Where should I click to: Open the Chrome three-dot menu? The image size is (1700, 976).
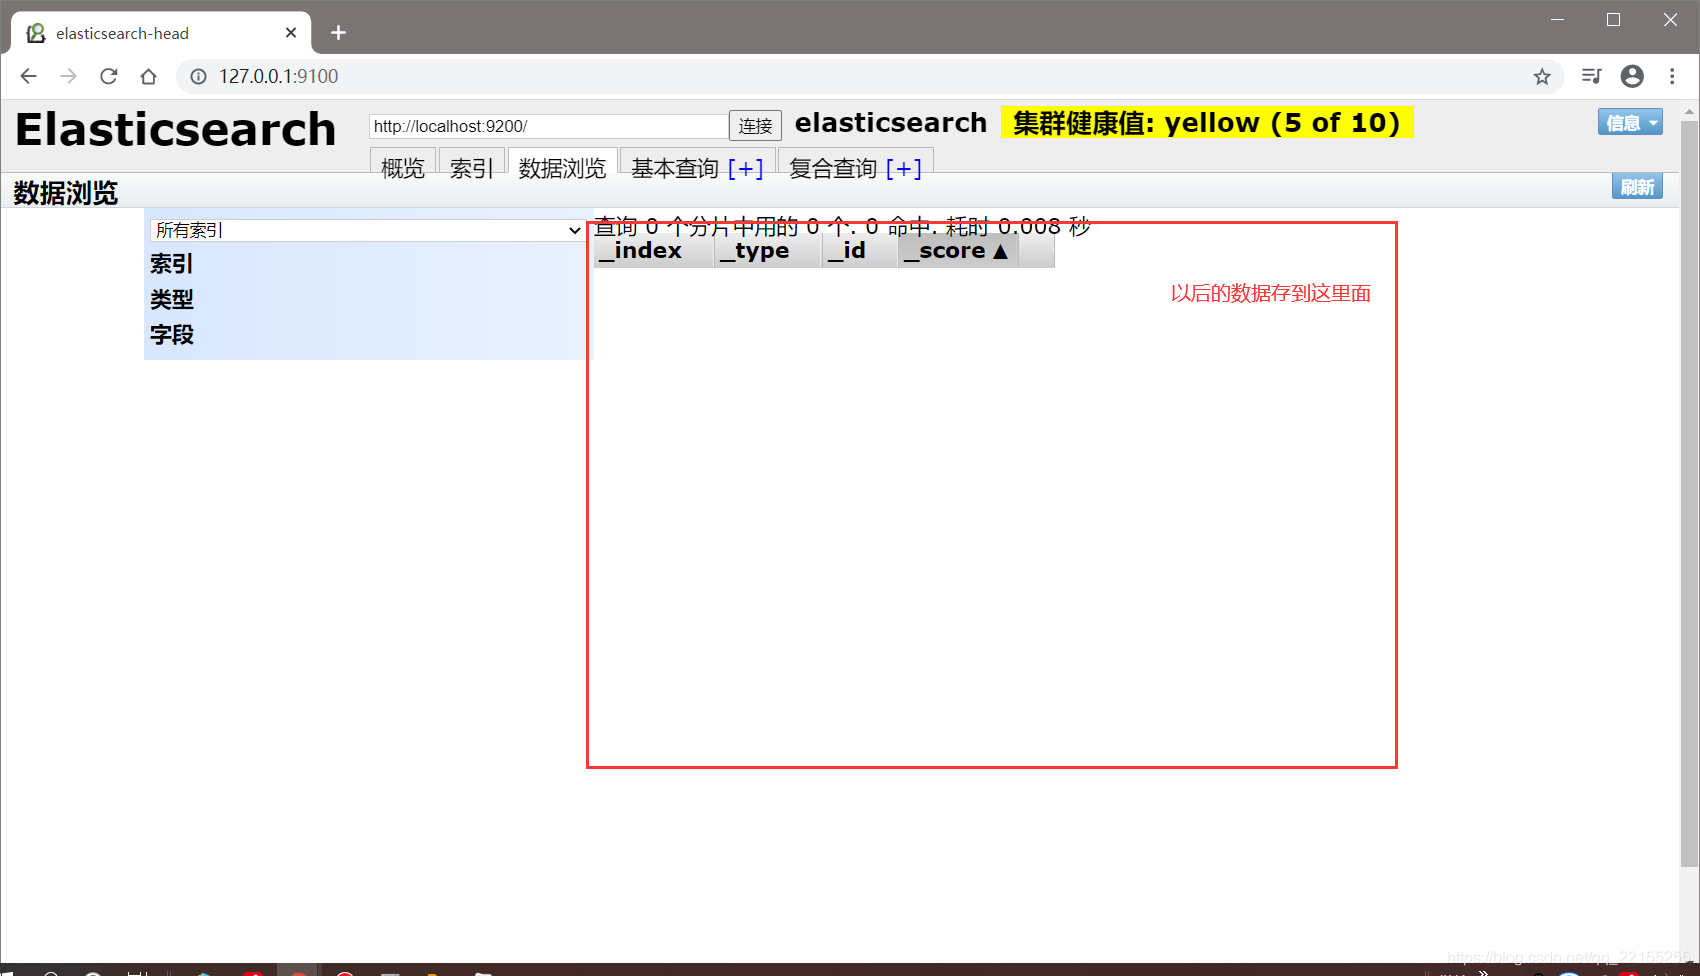tap(1672, 76)
